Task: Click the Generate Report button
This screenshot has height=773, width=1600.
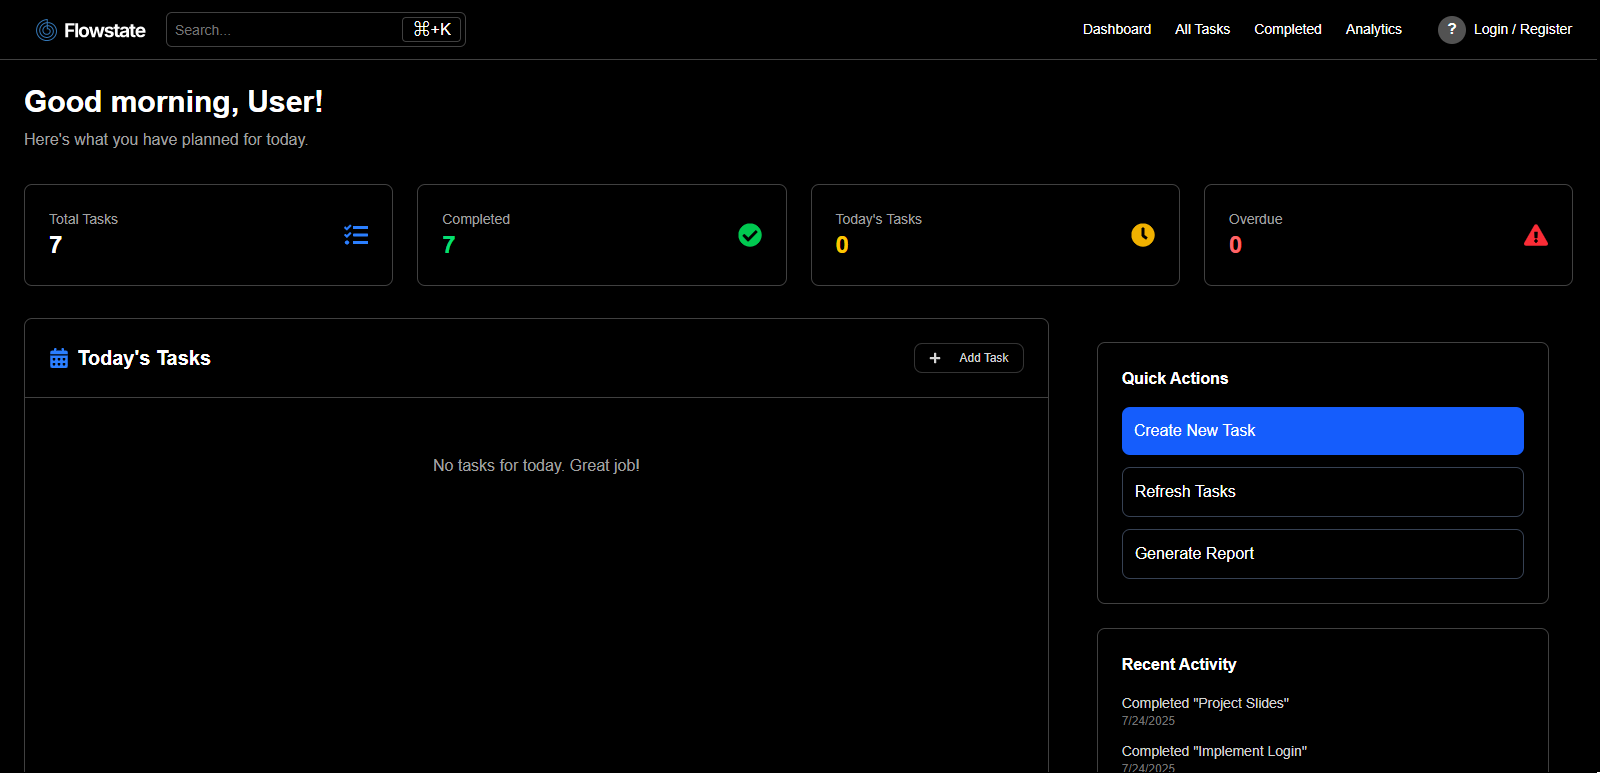Action: [x=1322, y=554]
